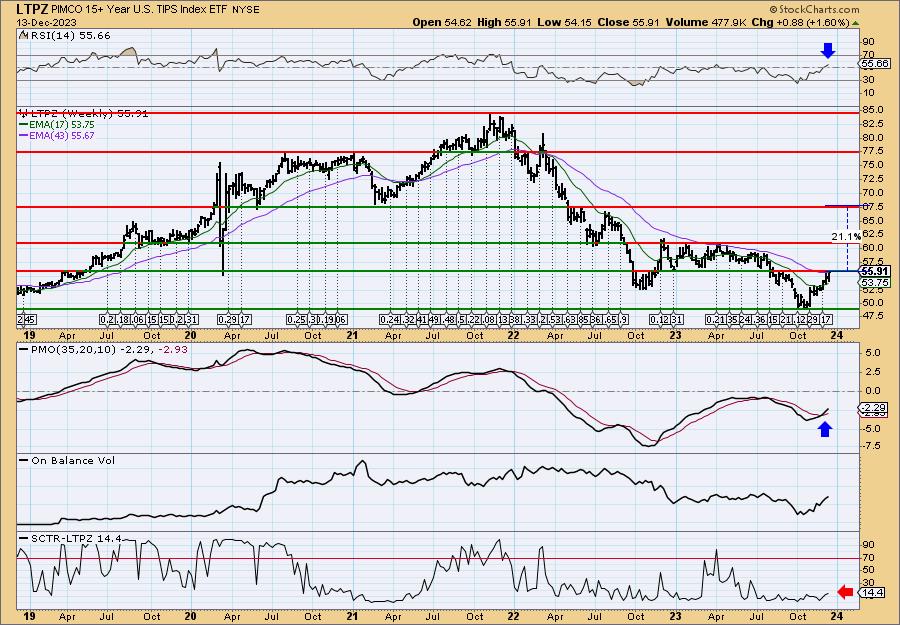Screen dimensions: 900x625
Task: Click the Close 55.91 value in header
Action: point(629,22)
